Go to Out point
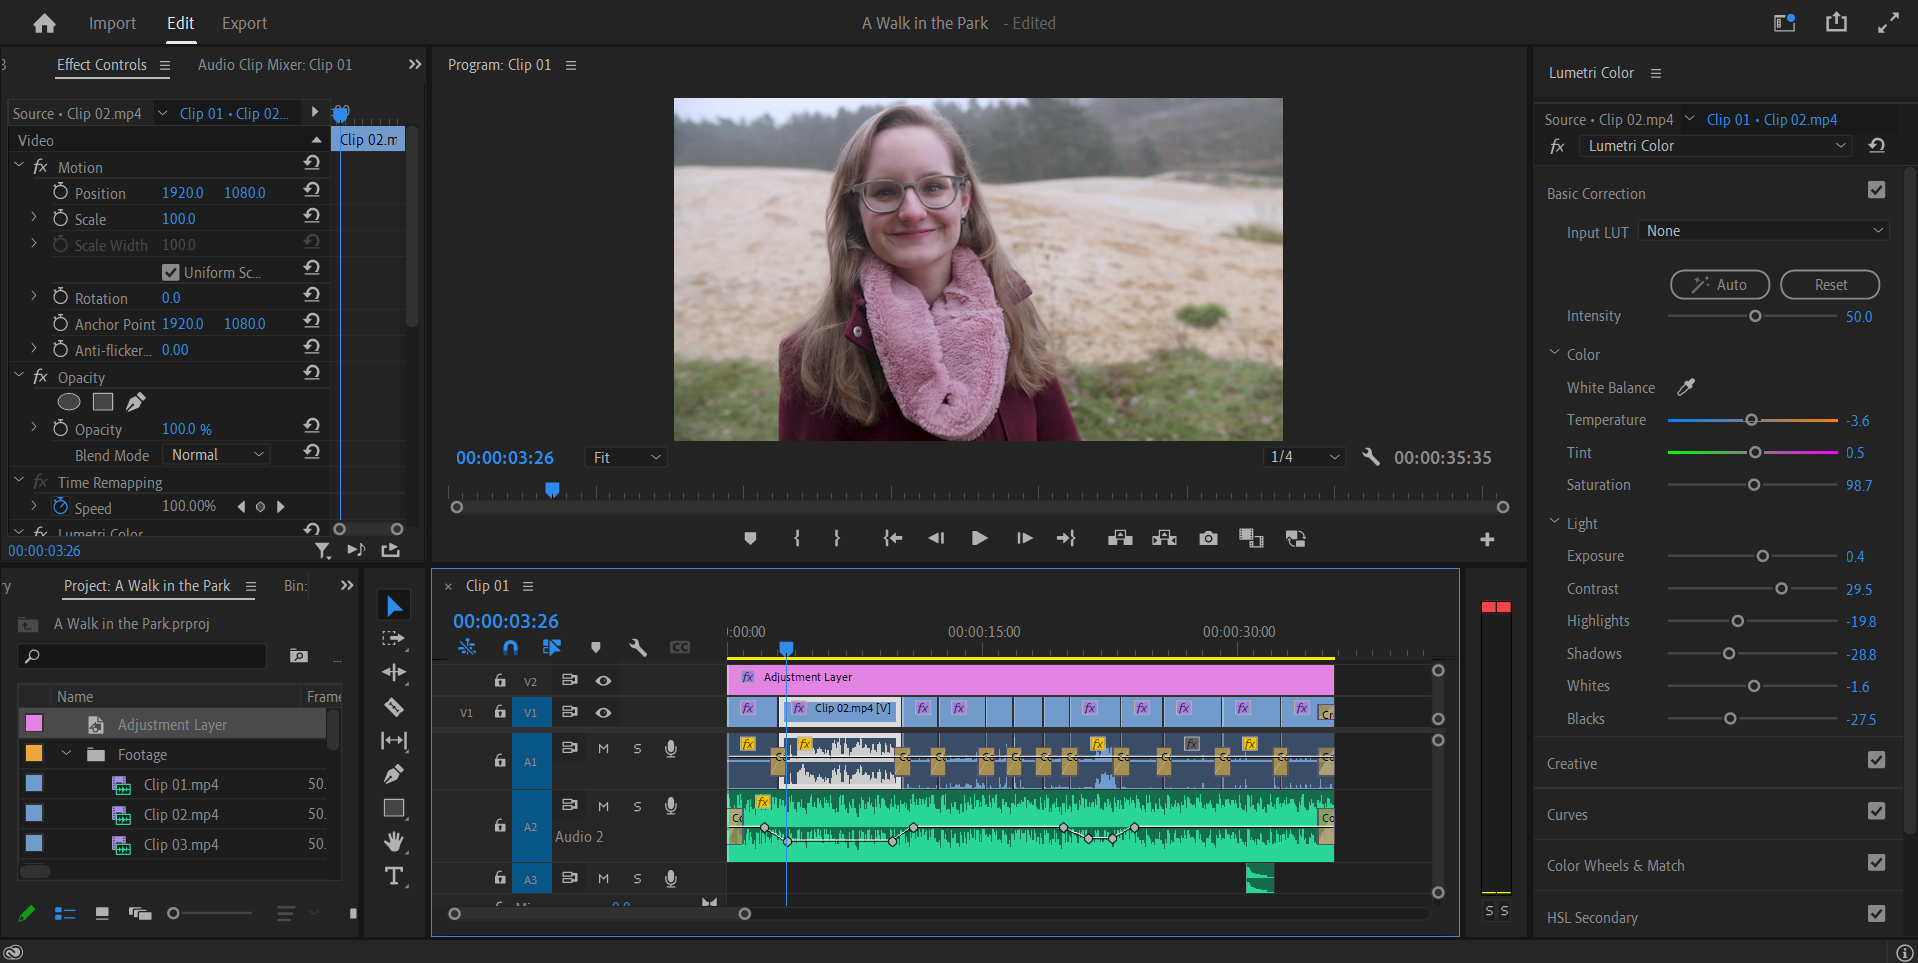Image resolution: width=1918 pixels, height=963 pixels. point(1066,538)
